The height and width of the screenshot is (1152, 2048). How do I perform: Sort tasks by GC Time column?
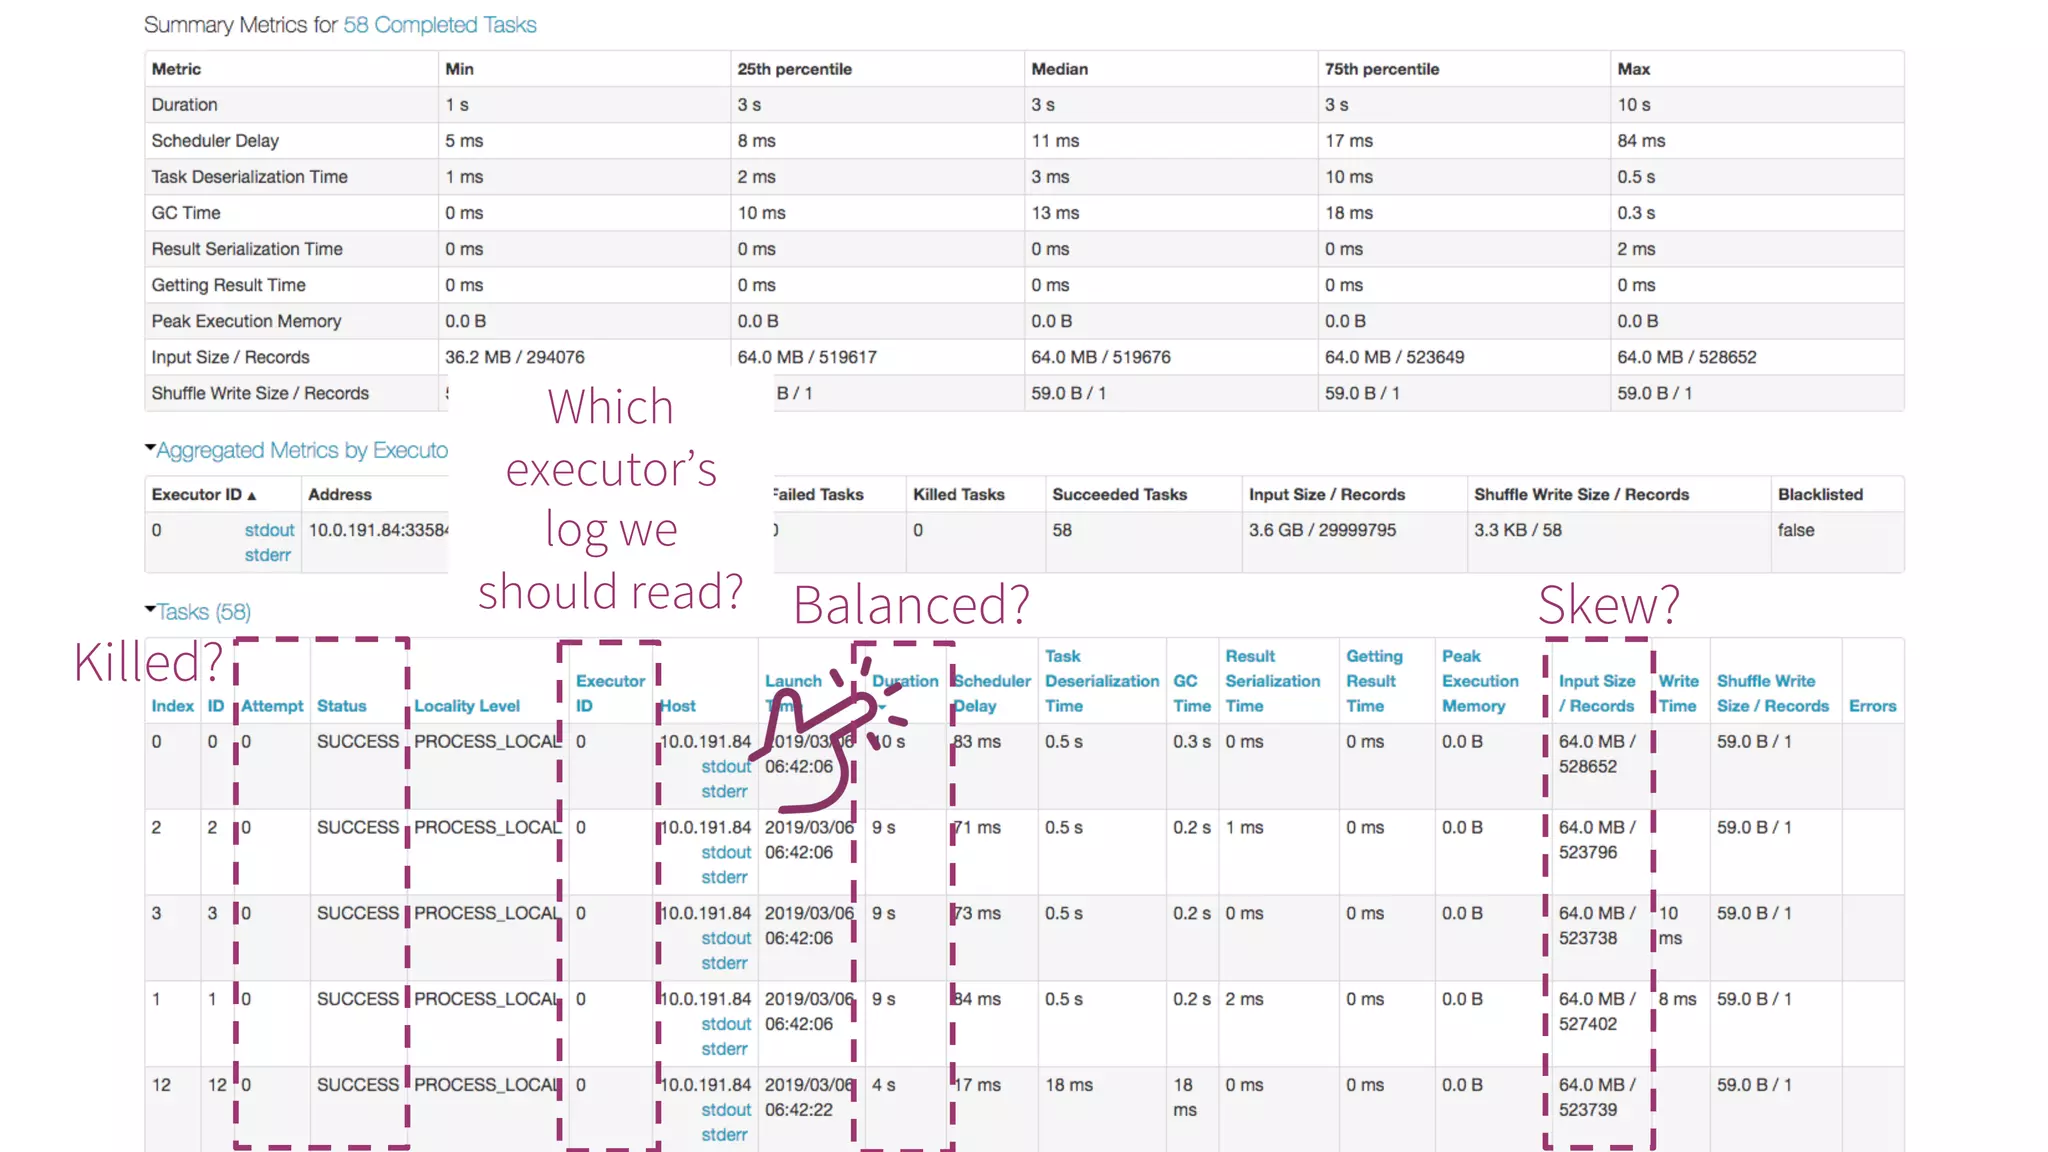[x=1192, y=693]
